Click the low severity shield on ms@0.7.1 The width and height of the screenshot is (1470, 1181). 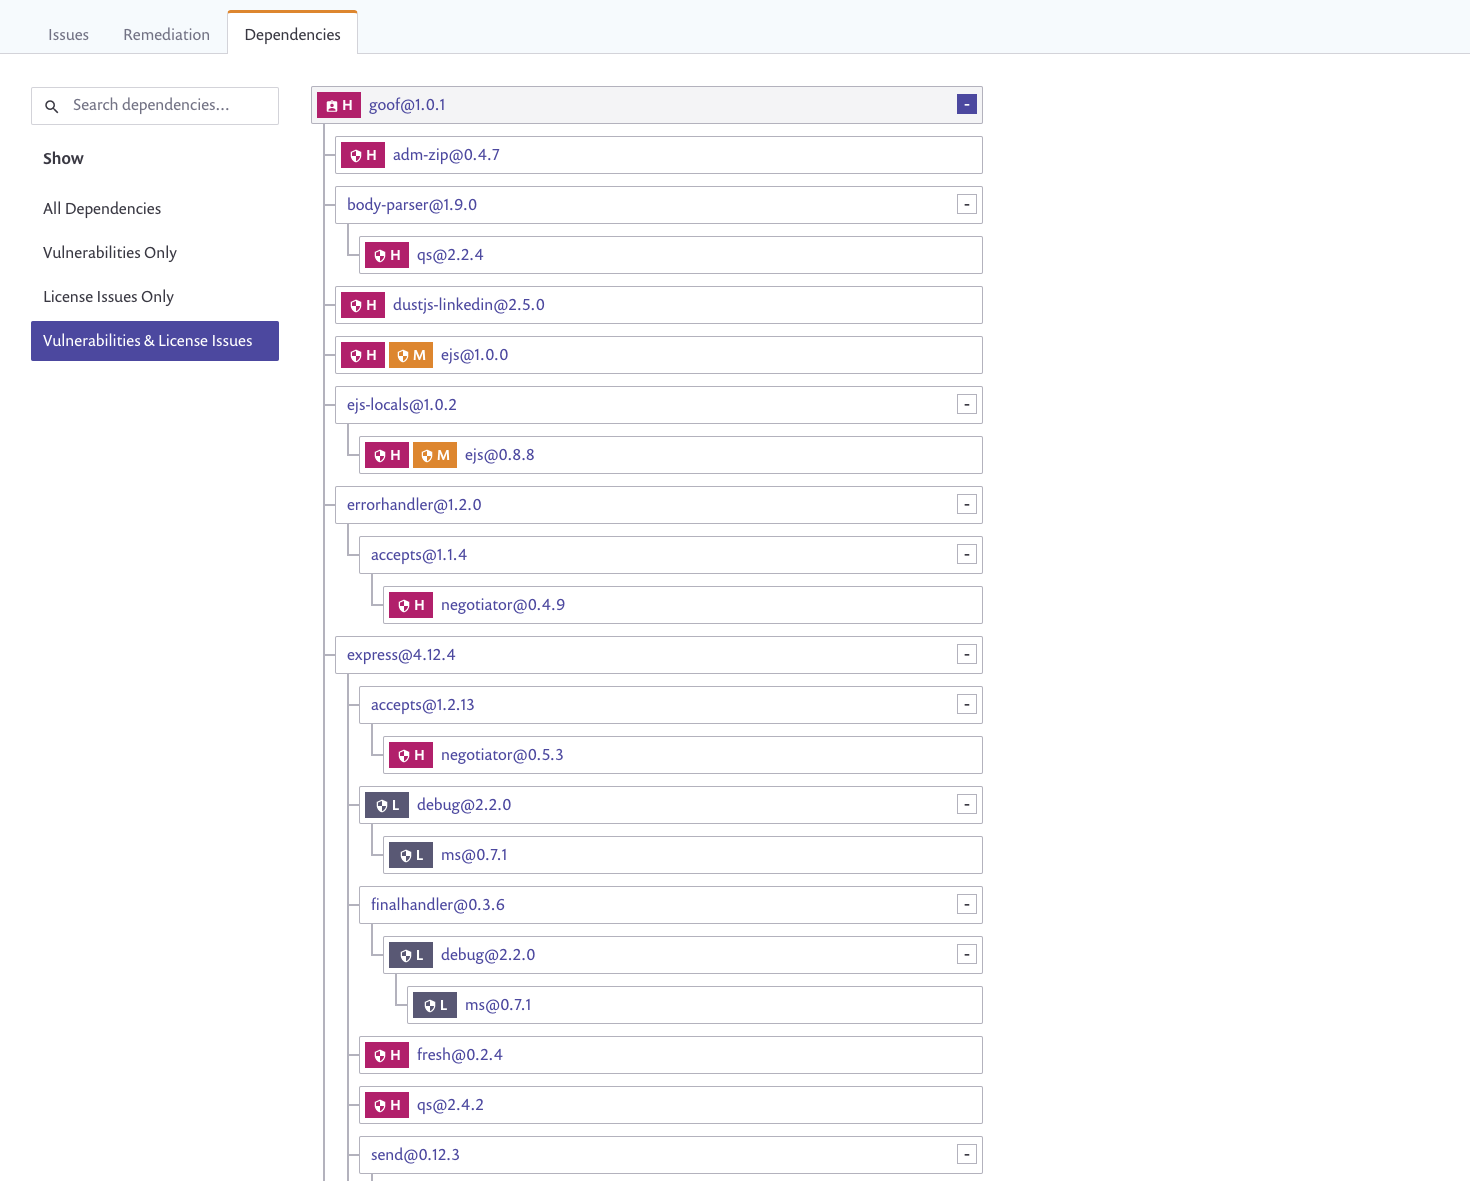410,855
